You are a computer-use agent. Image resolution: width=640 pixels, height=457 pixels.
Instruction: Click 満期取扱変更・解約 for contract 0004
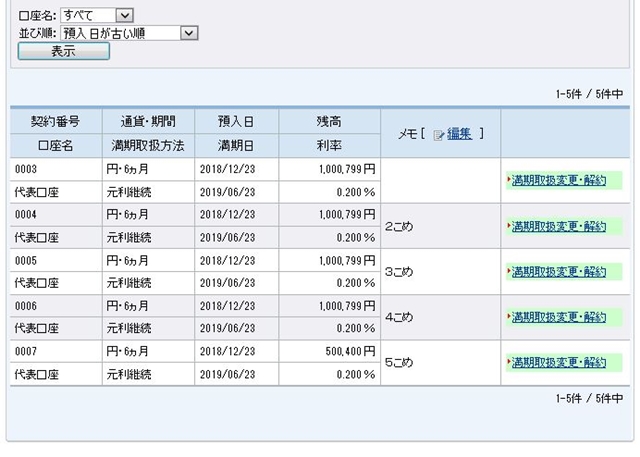coord(559,226)
